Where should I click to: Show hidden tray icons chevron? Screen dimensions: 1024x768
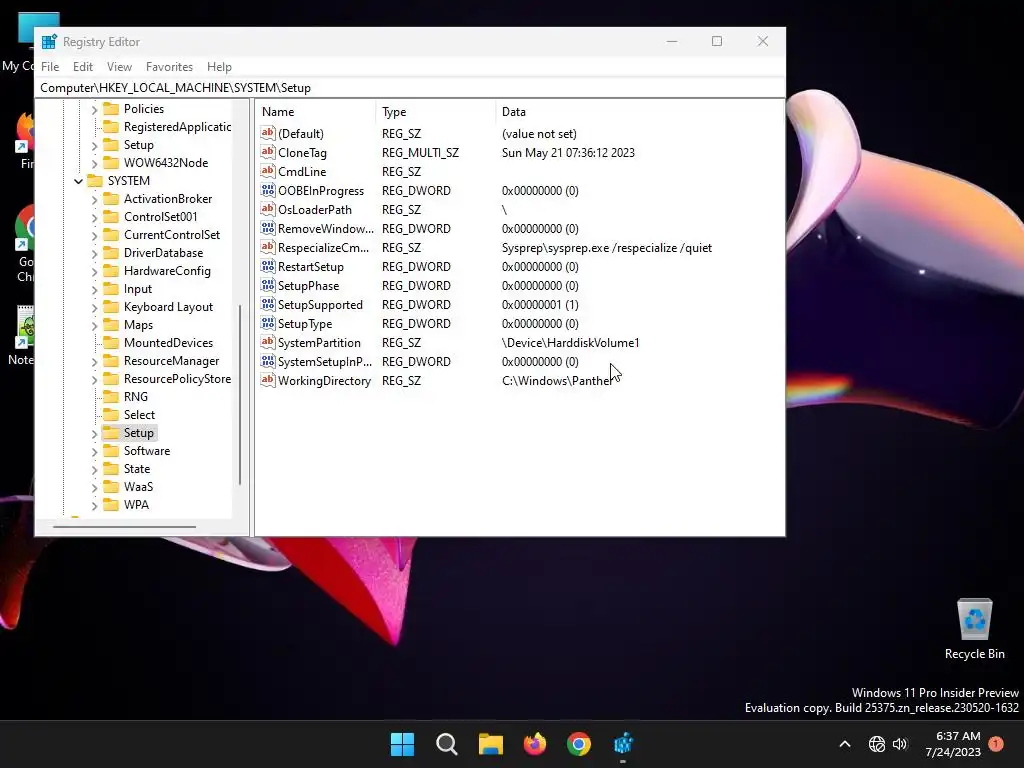(844, 744)
